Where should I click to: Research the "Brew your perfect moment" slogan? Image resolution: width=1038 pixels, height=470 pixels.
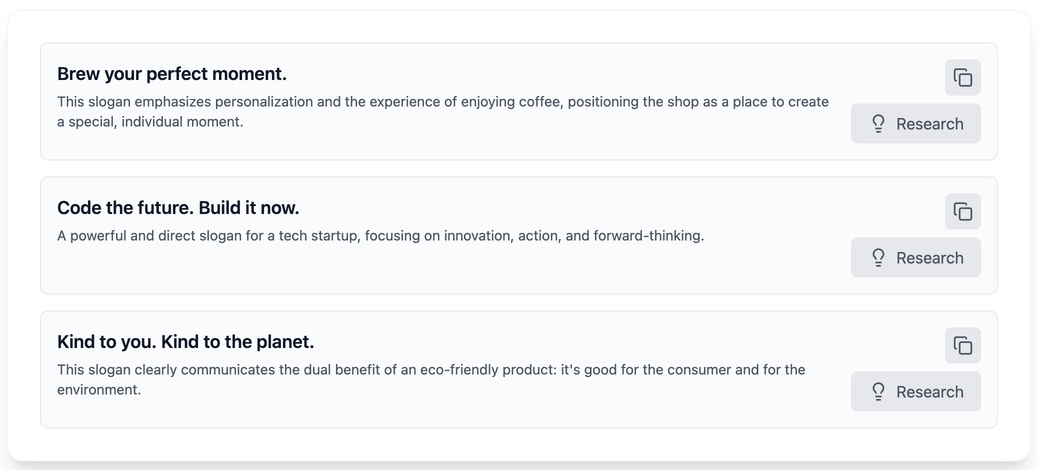(916, 124)
